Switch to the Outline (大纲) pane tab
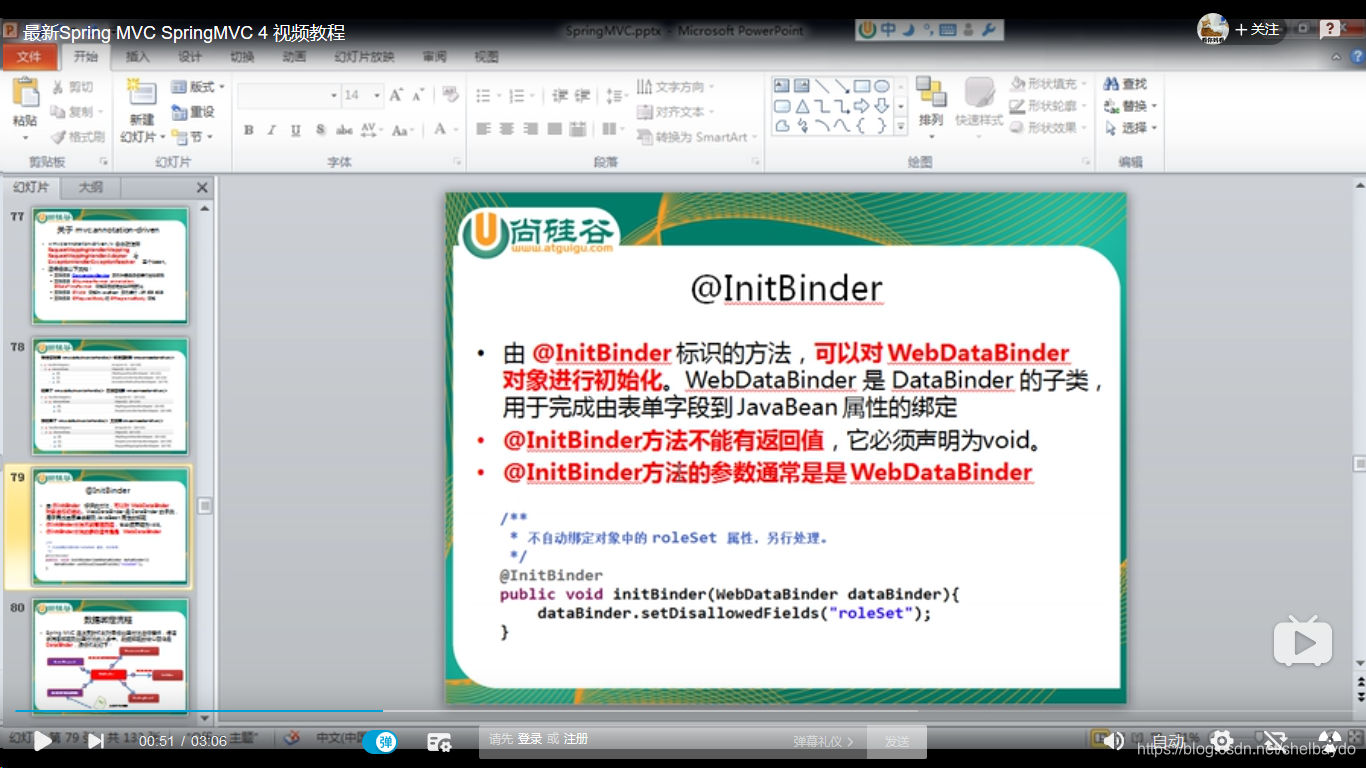 [91, 188]
